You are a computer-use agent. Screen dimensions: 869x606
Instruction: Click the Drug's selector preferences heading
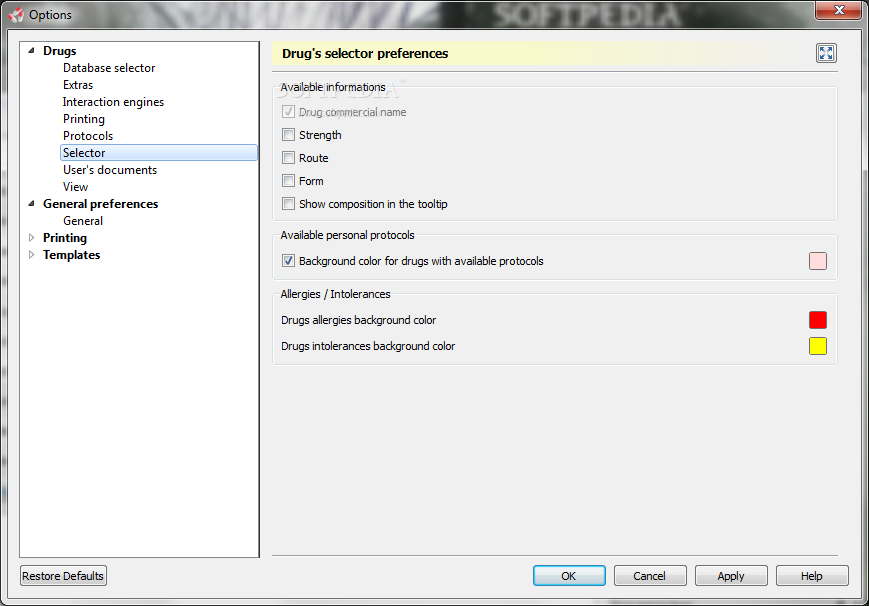(x=365, y=54)
